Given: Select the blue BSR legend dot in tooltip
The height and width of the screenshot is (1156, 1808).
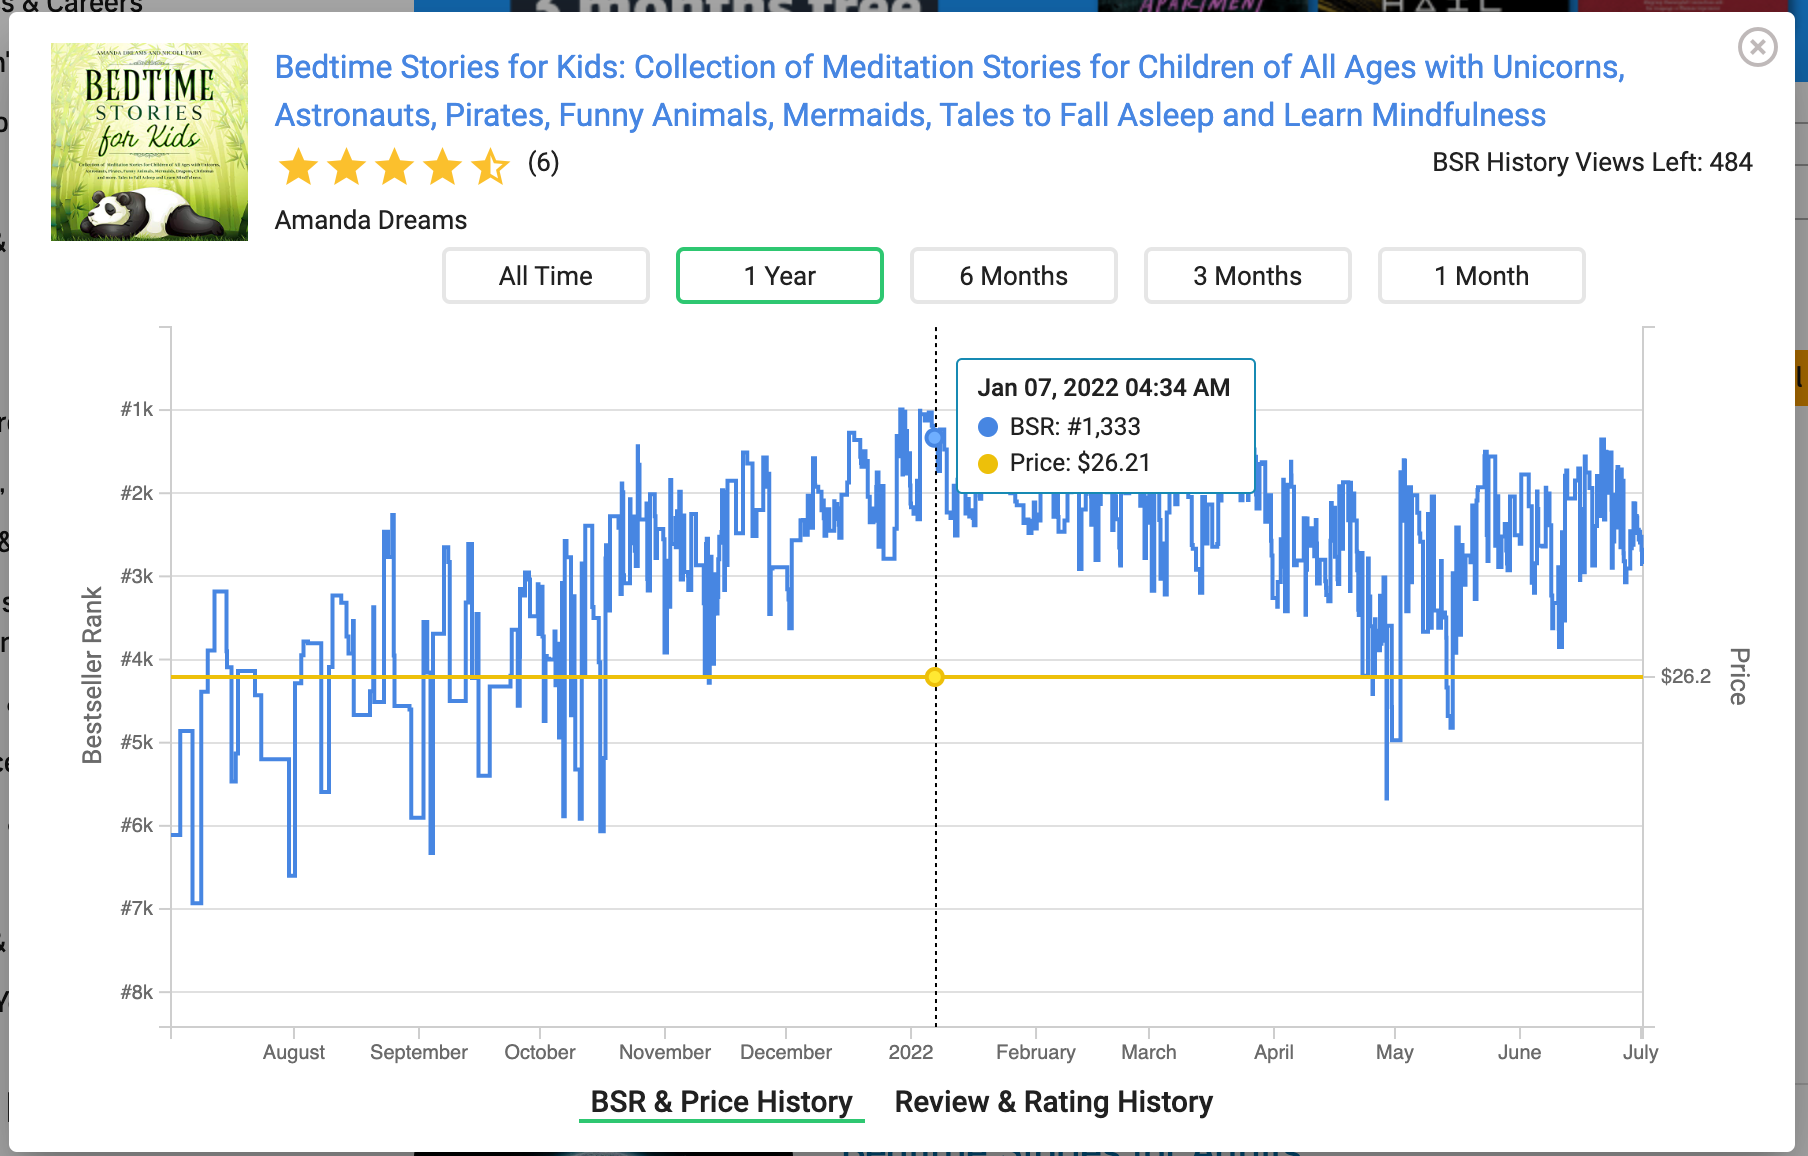Looking at the screenshot, I should point(989,425).
